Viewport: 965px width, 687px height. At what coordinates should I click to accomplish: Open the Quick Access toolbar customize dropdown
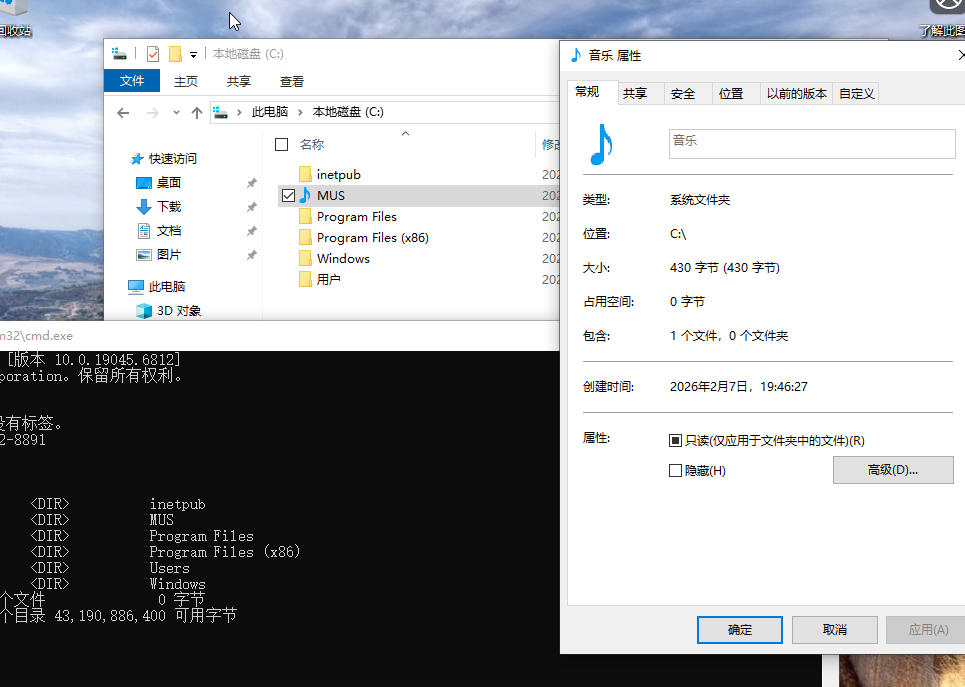[x=195, y=52]
